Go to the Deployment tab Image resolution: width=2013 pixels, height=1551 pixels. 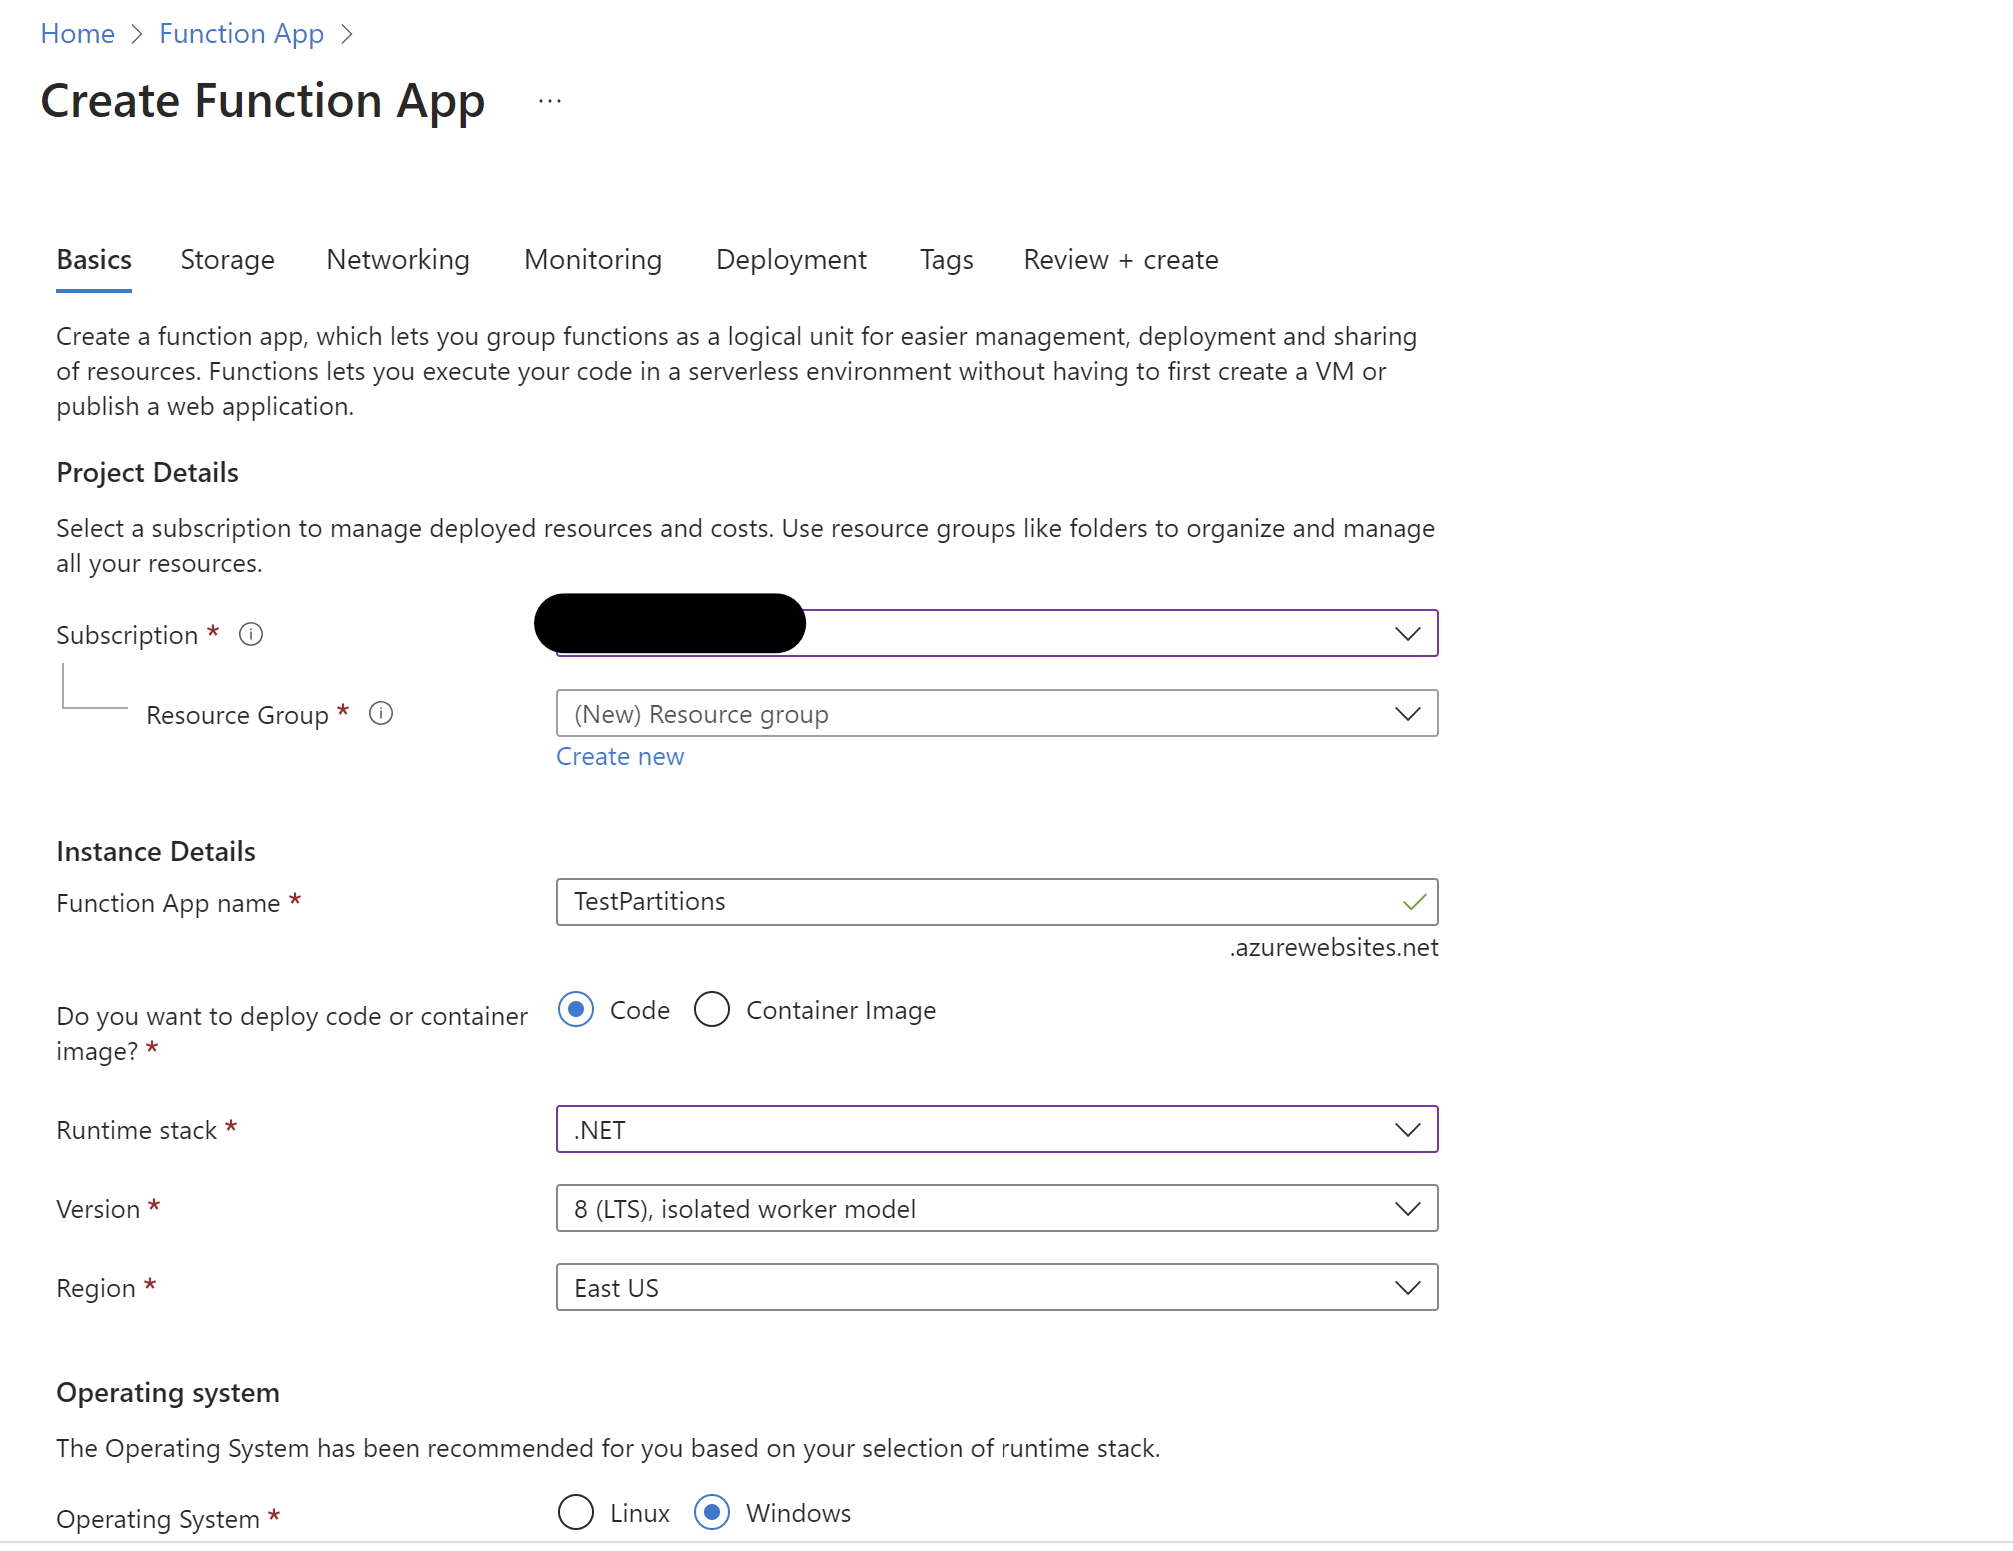(791, 260)
